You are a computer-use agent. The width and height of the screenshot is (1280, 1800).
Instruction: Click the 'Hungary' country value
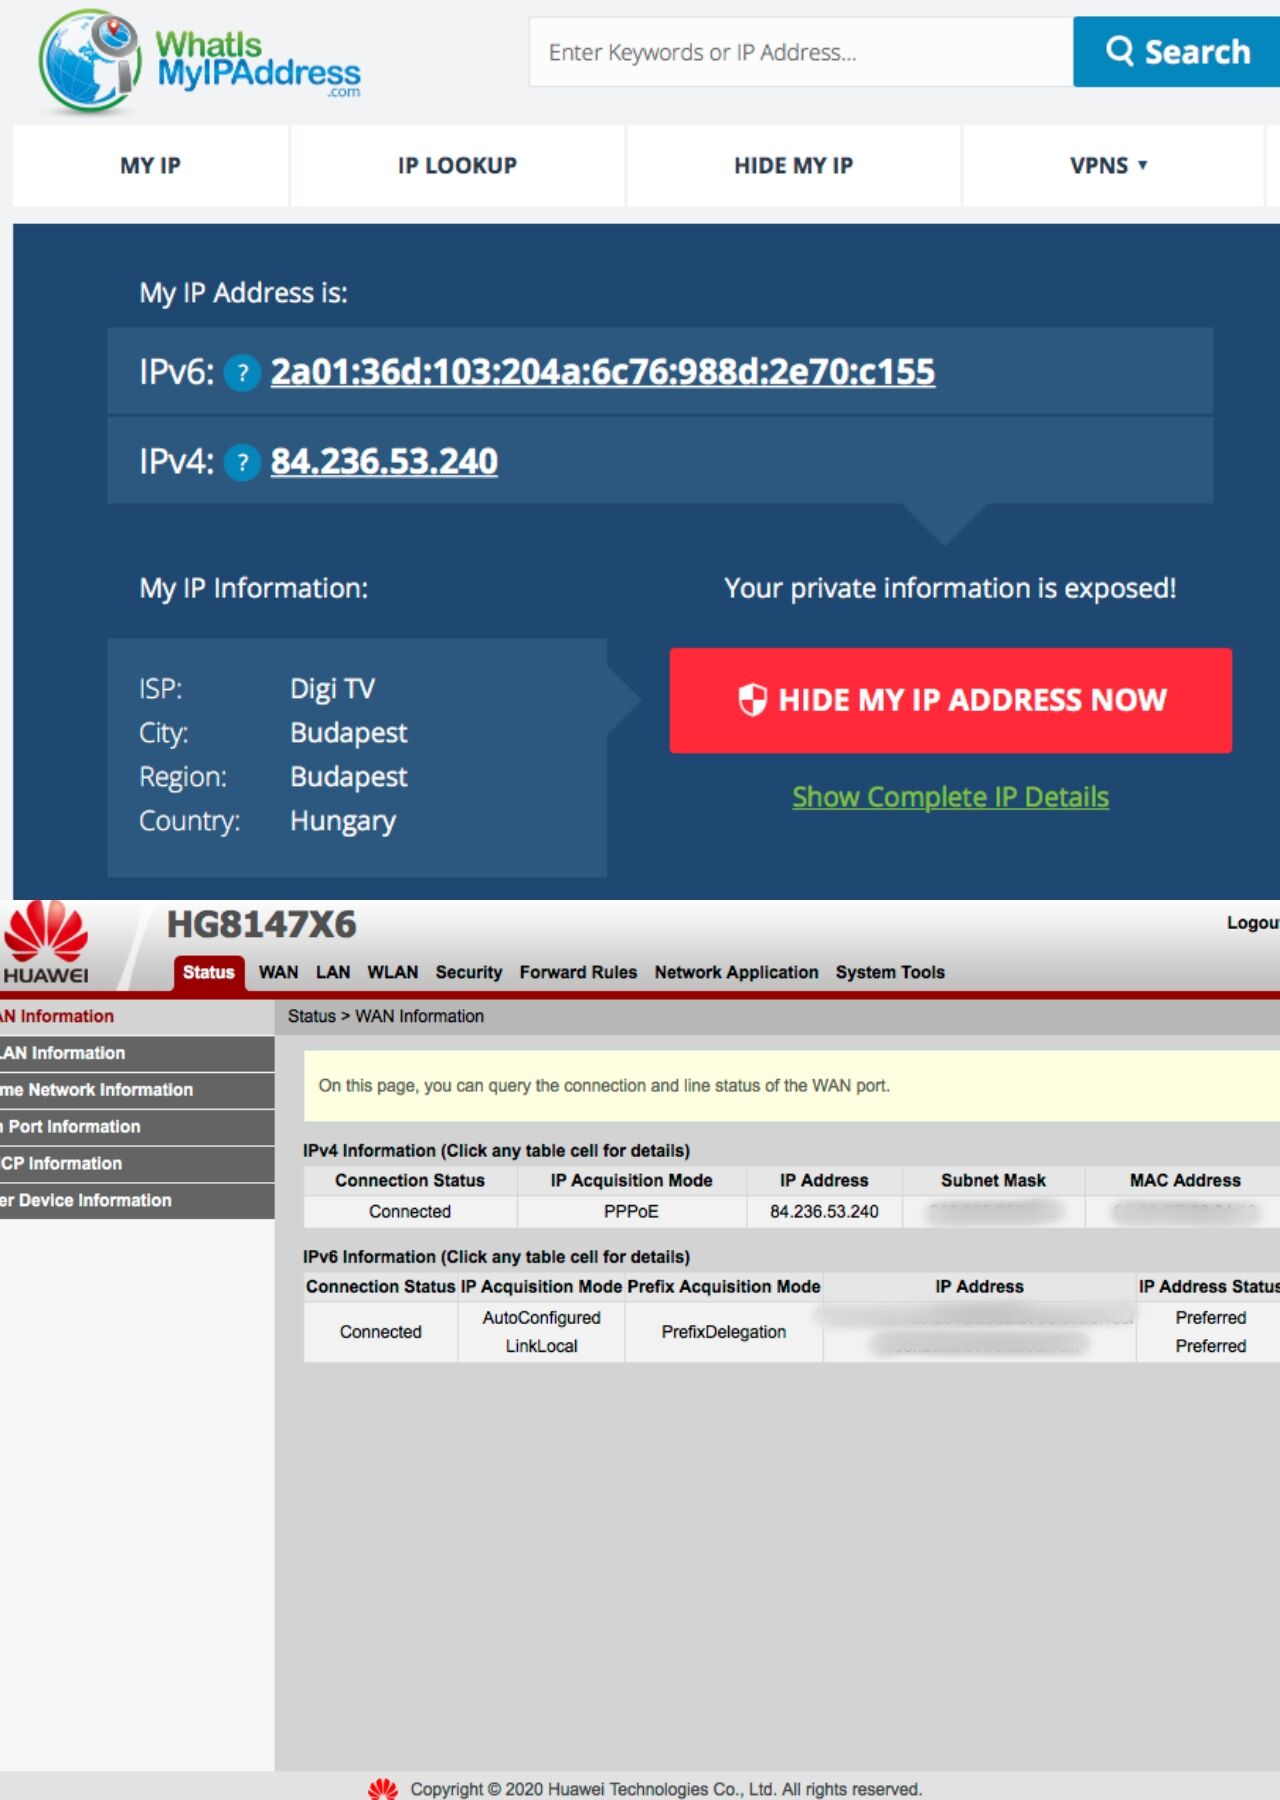[x=343, y=821]
